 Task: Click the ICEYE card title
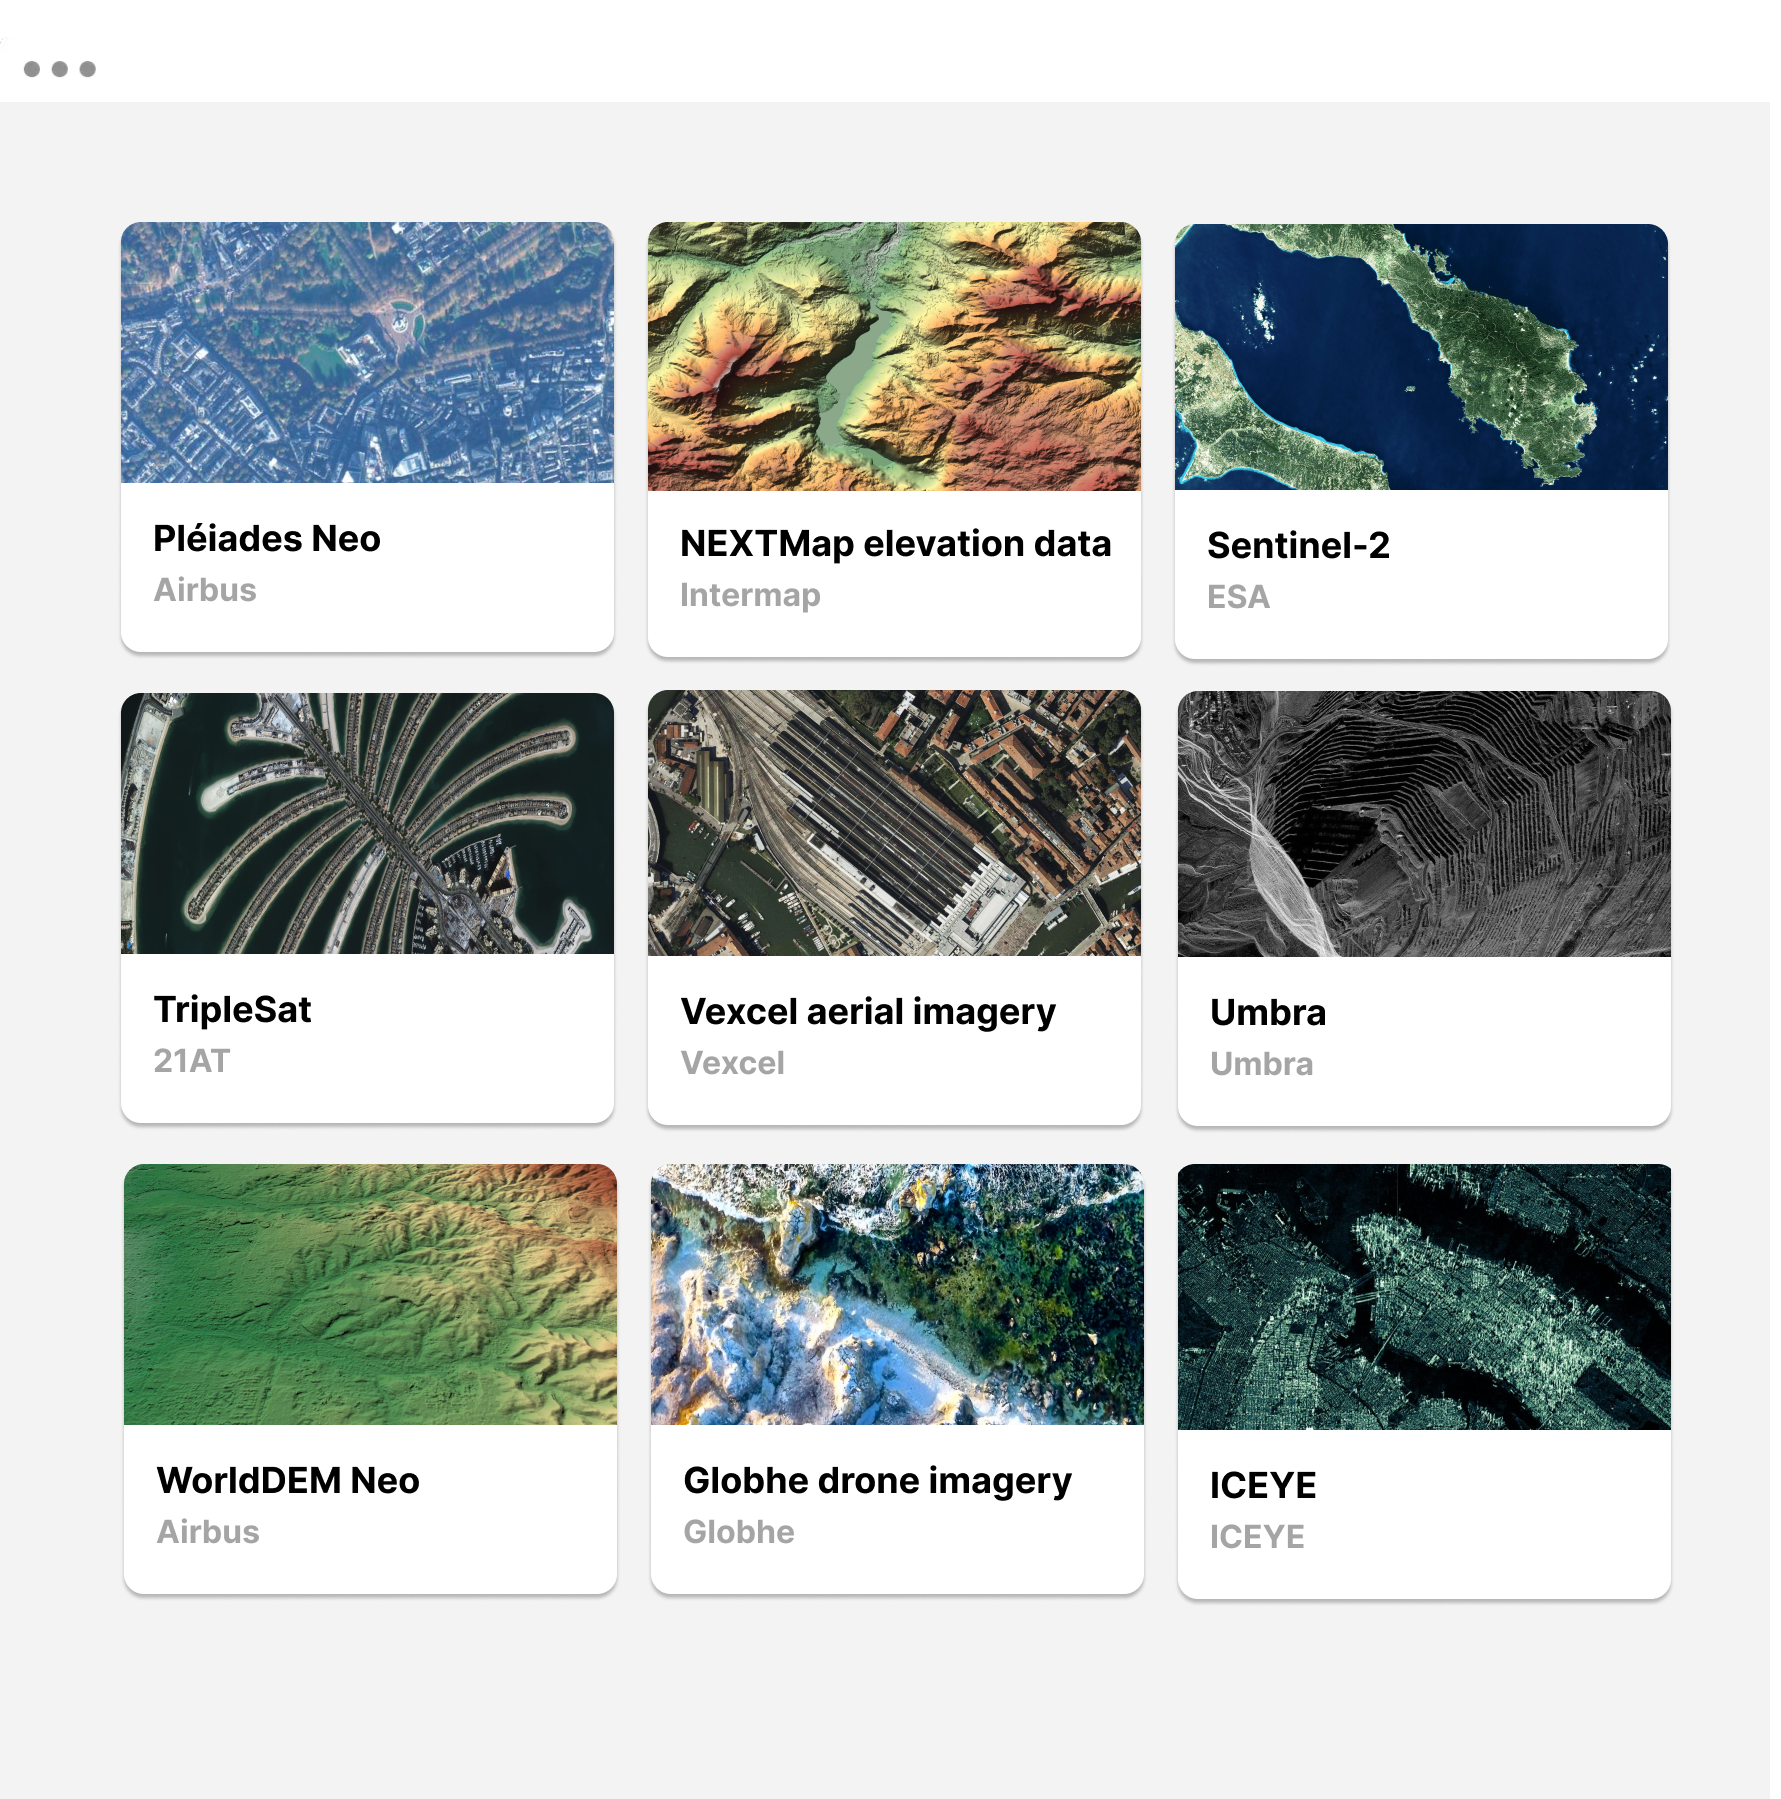[x=1263, y=1486]
